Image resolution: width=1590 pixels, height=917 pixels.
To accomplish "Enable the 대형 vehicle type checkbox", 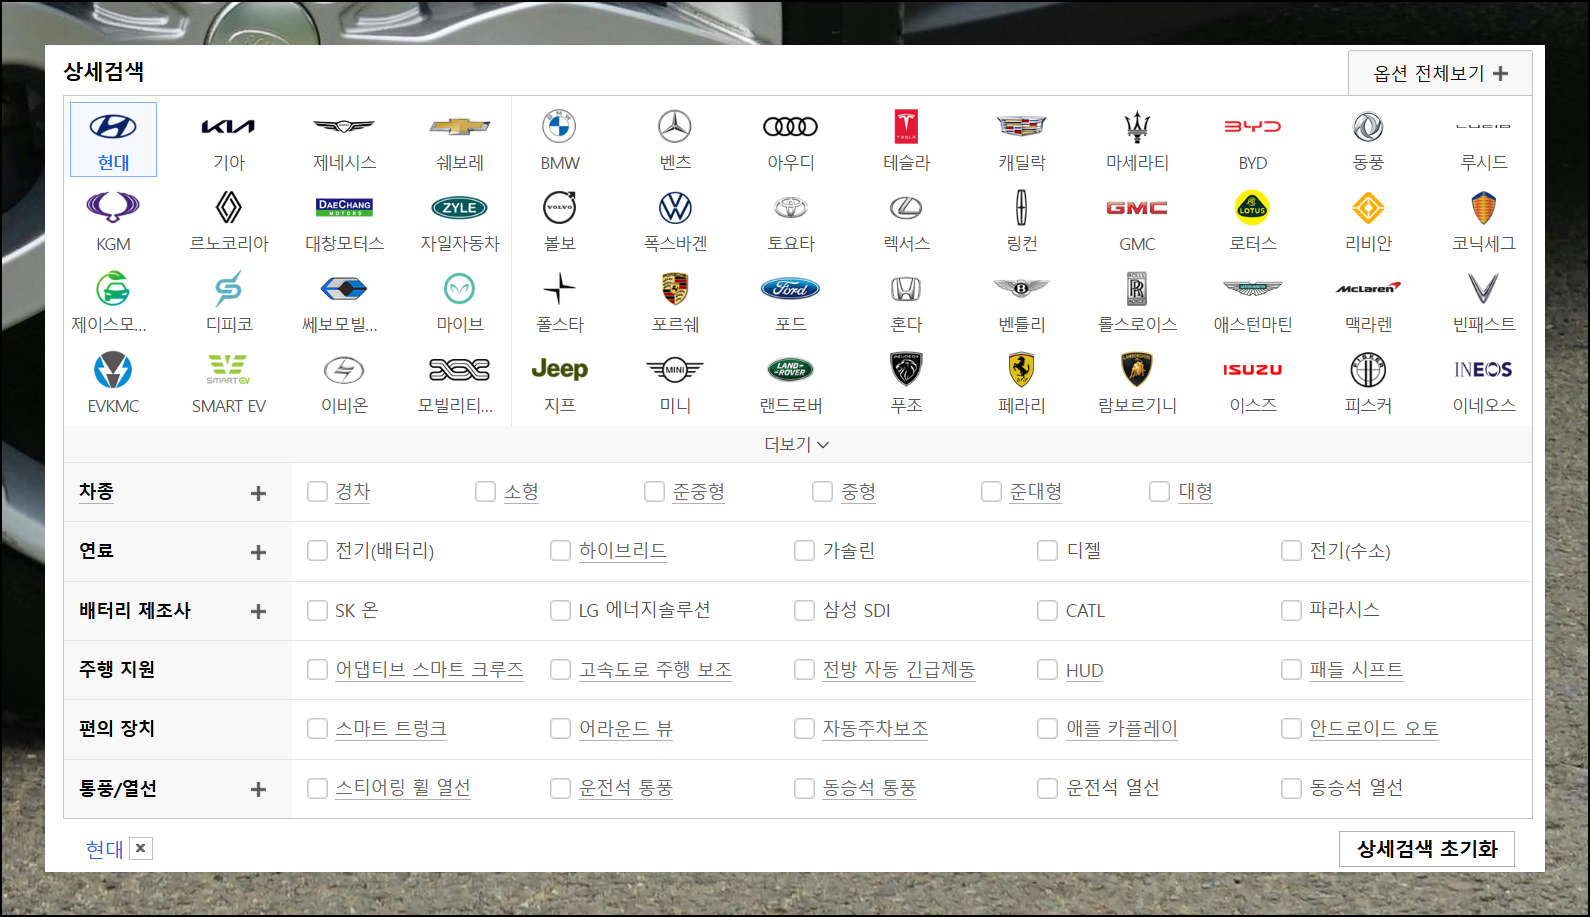I will (1160, 492).
